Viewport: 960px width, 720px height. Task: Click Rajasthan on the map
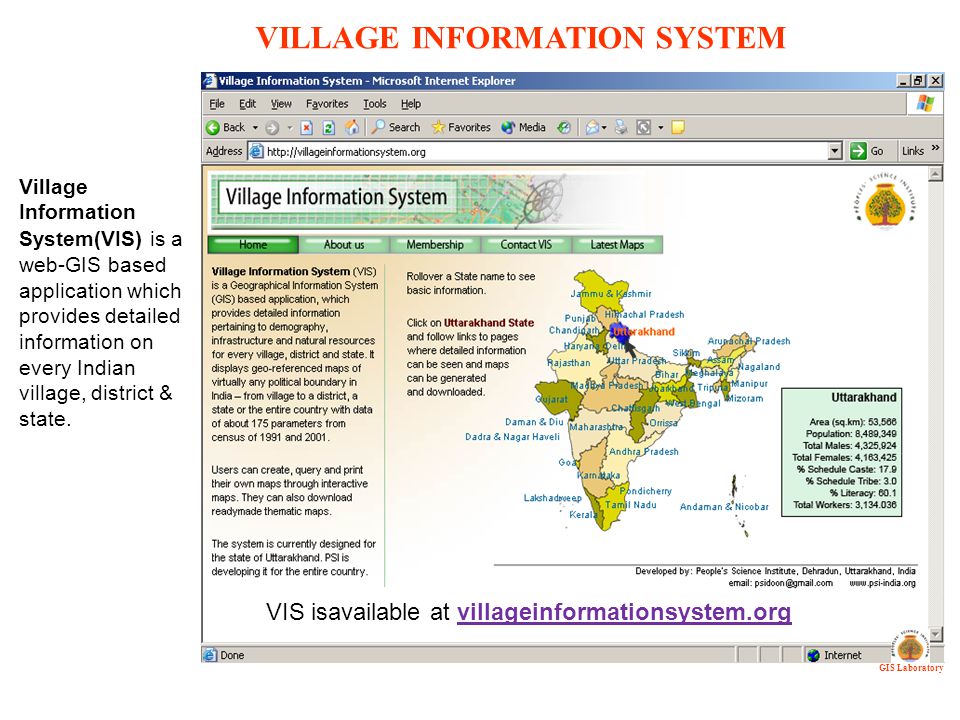pos(569,362)
